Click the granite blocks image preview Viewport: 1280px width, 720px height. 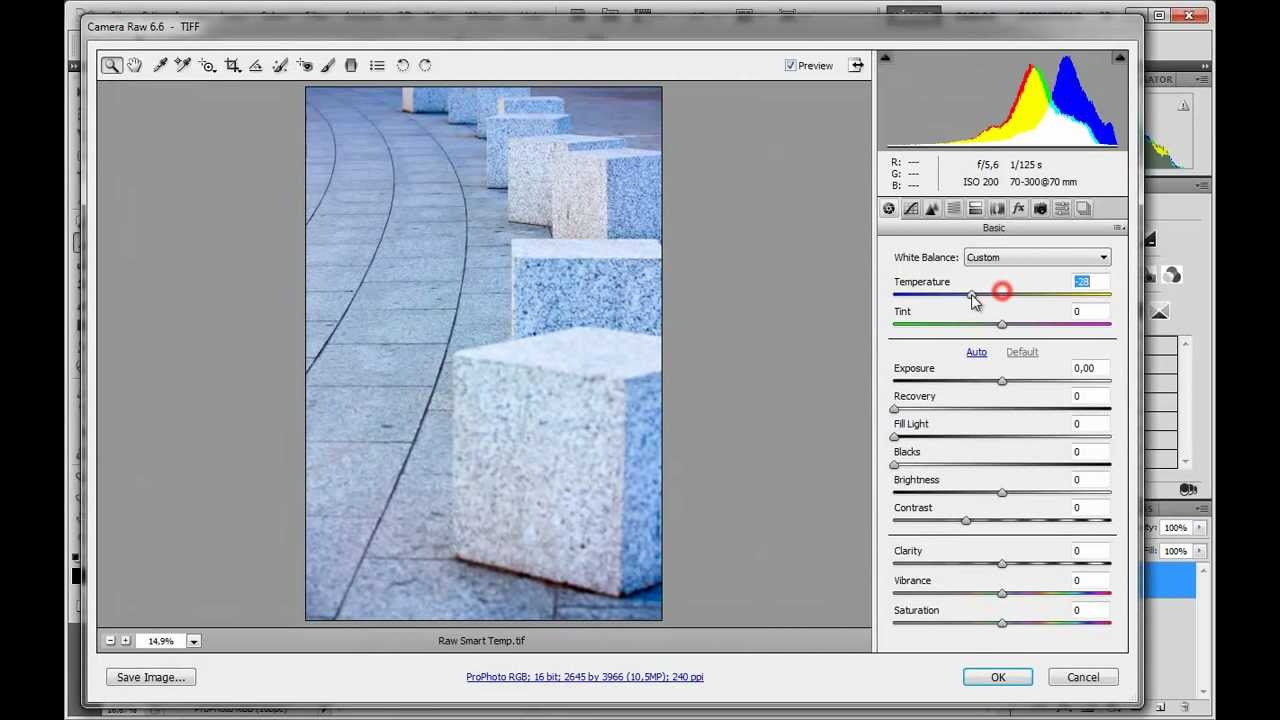pyautogui.click(x=484, y=354)
